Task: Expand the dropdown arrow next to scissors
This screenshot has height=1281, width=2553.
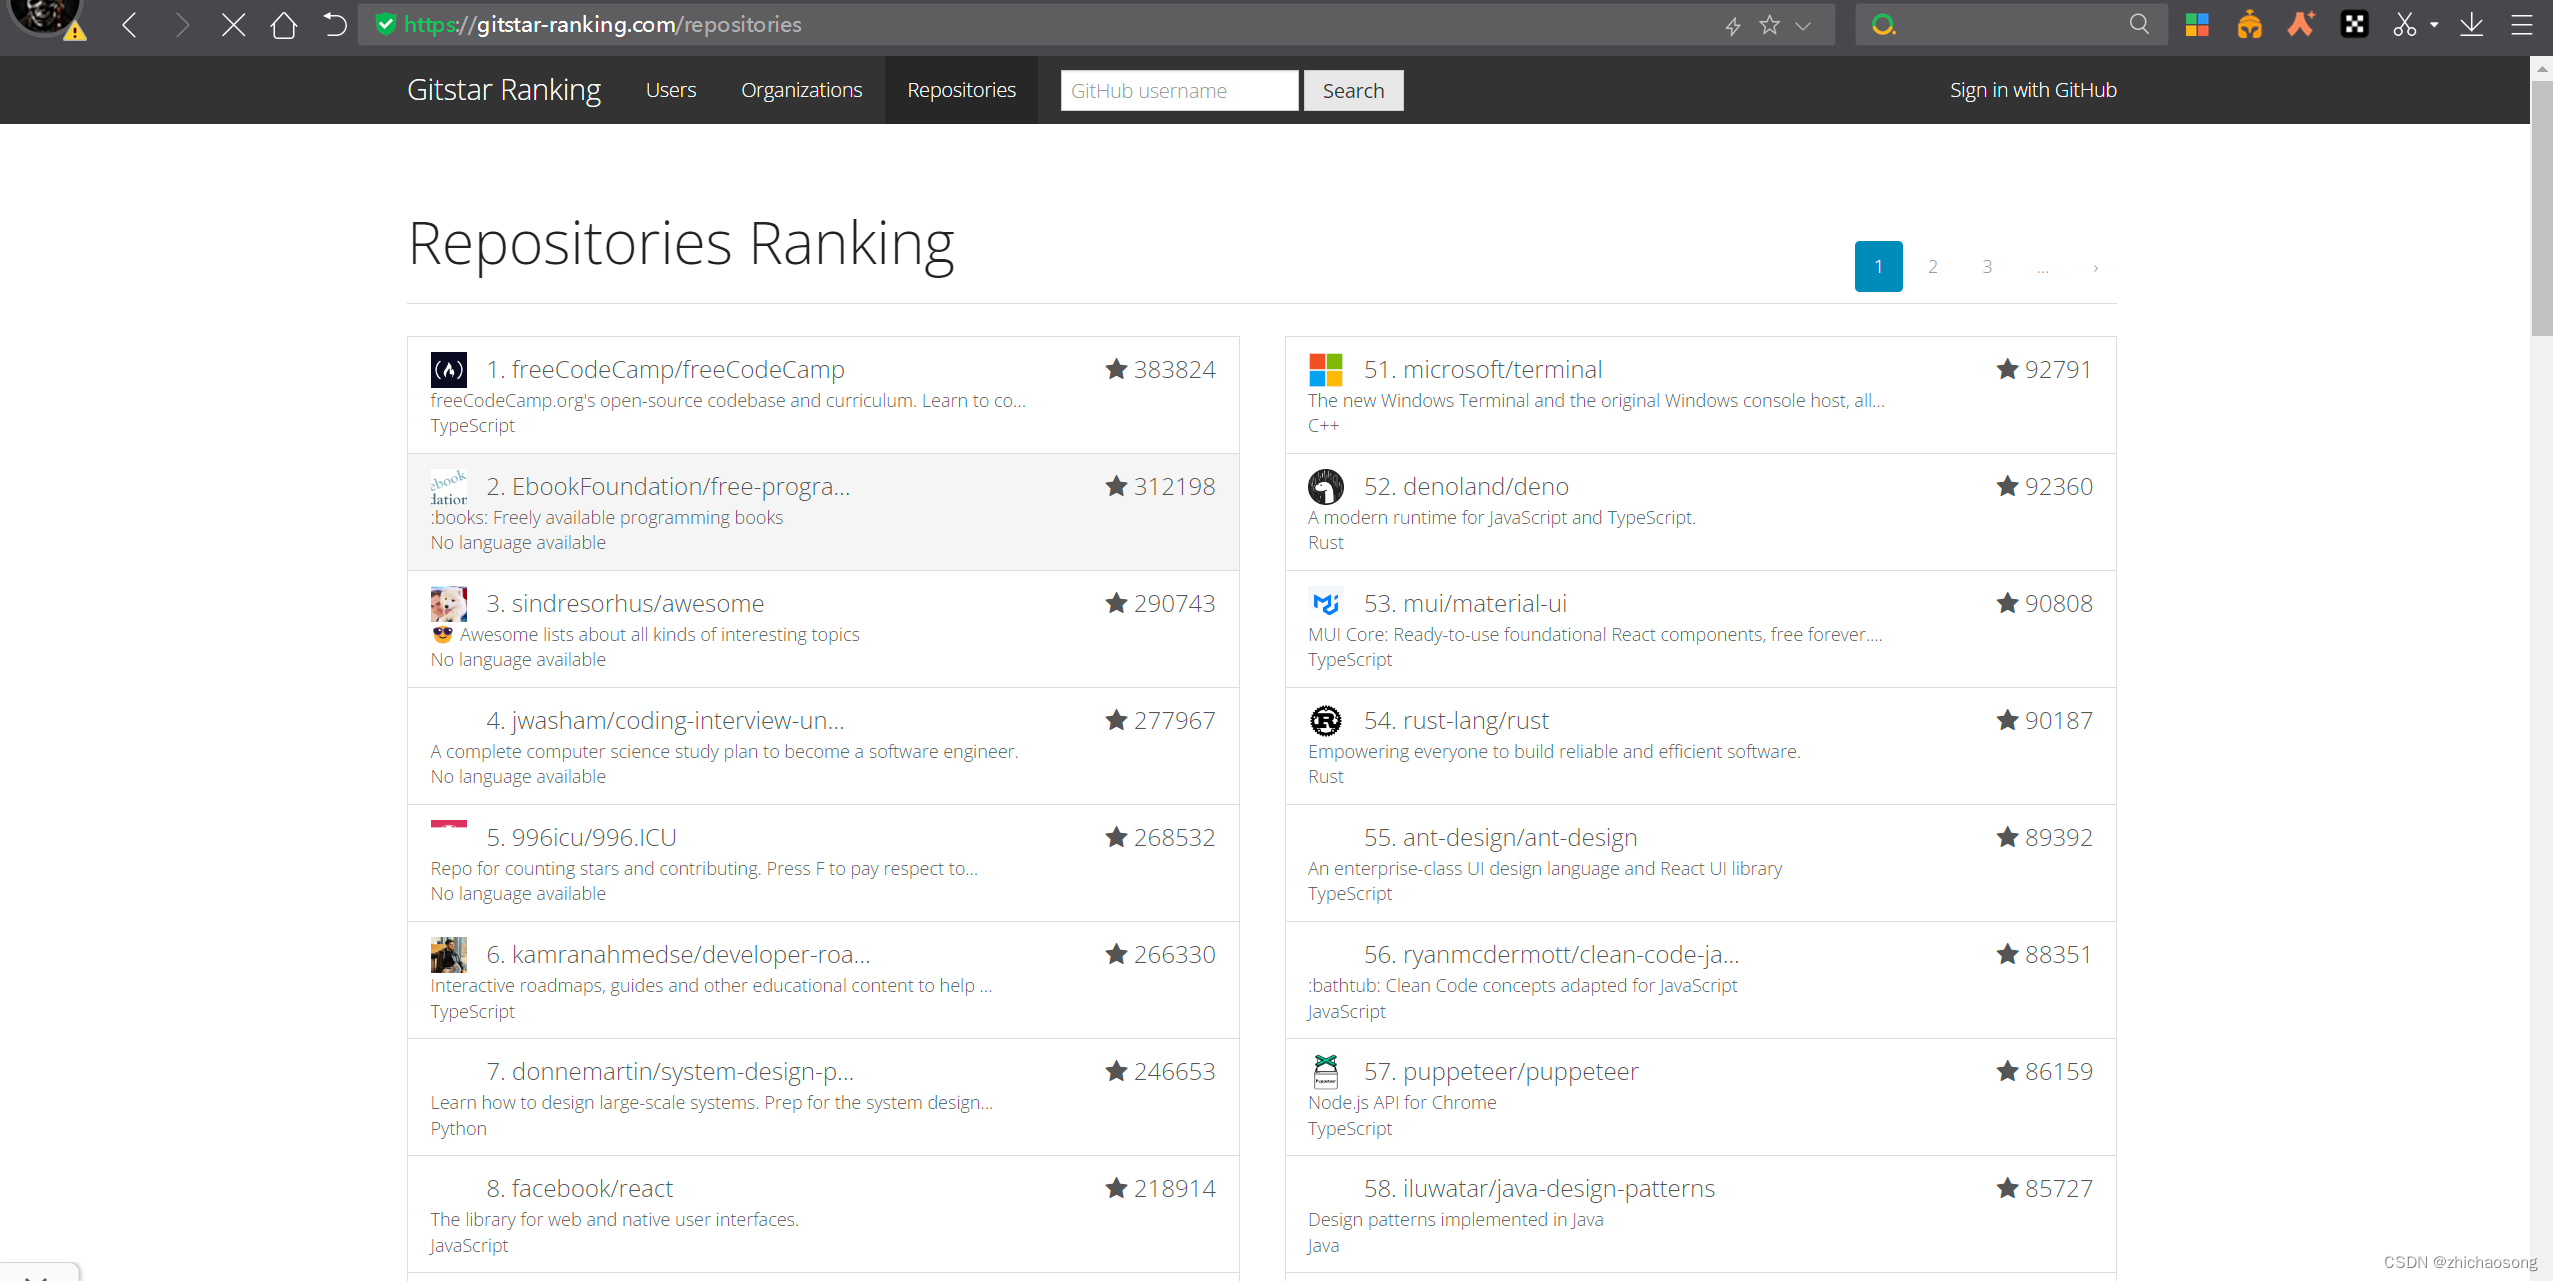Action: click(x=2434, y=25)
